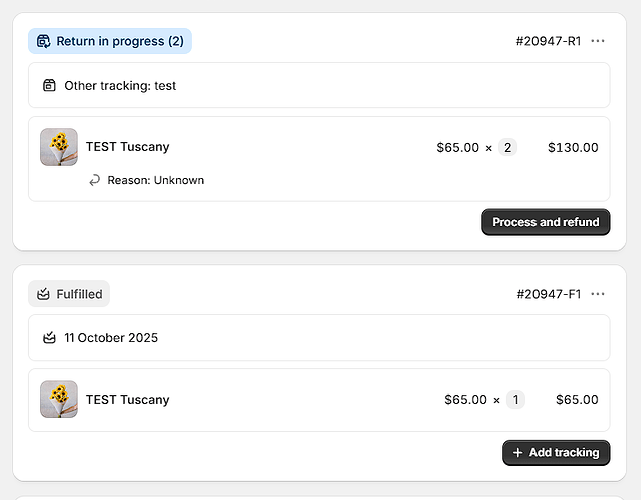Click the Return in progress (2) badge
The image size is (641, 500).
click(110, 41)
